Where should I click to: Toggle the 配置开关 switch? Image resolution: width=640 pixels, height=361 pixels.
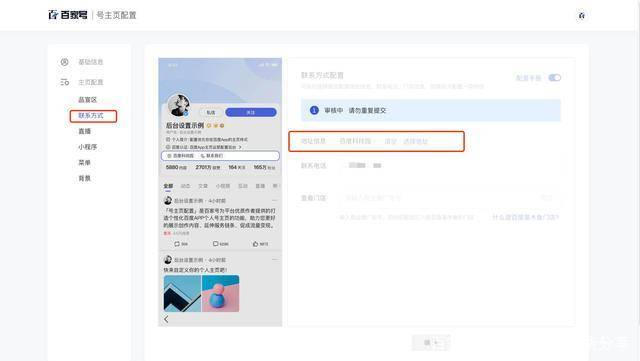[x=554, y=78]
